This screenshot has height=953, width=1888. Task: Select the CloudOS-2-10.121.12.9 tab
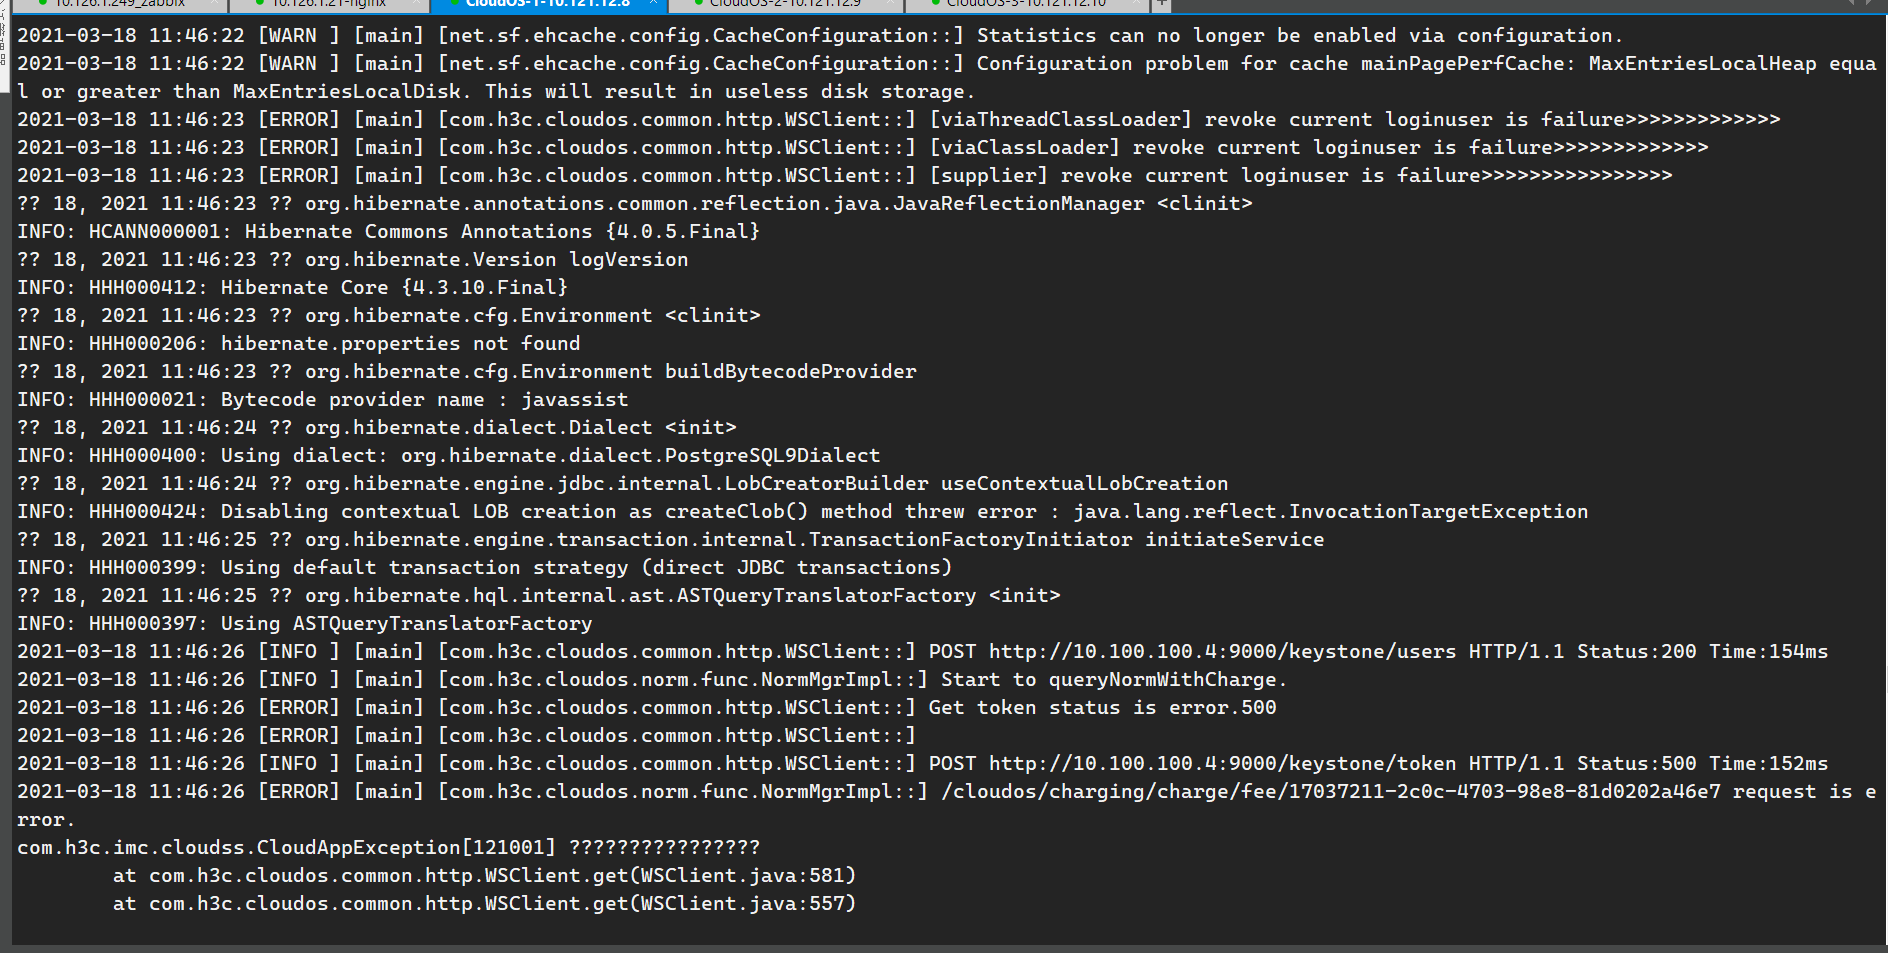click(785, 4)
